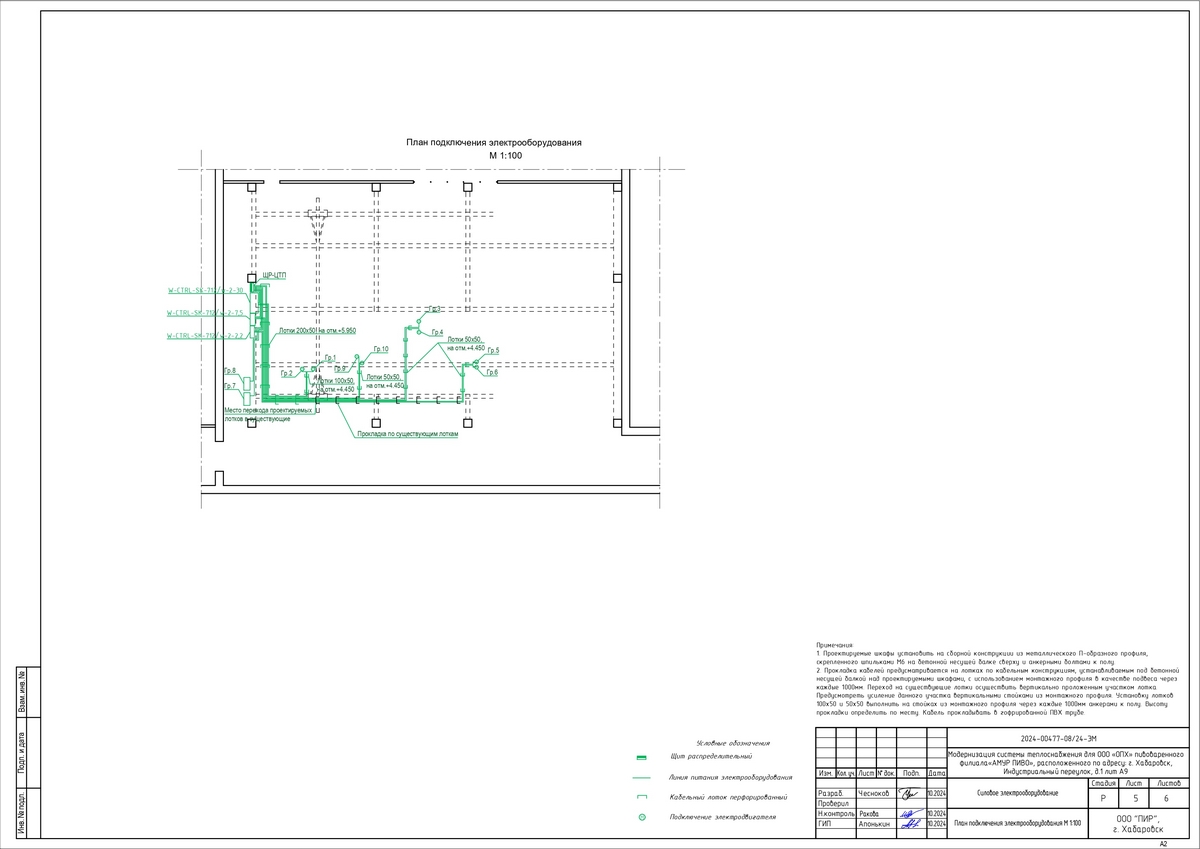Click the motor connection legend circle symbol

(x=642, y=818)
